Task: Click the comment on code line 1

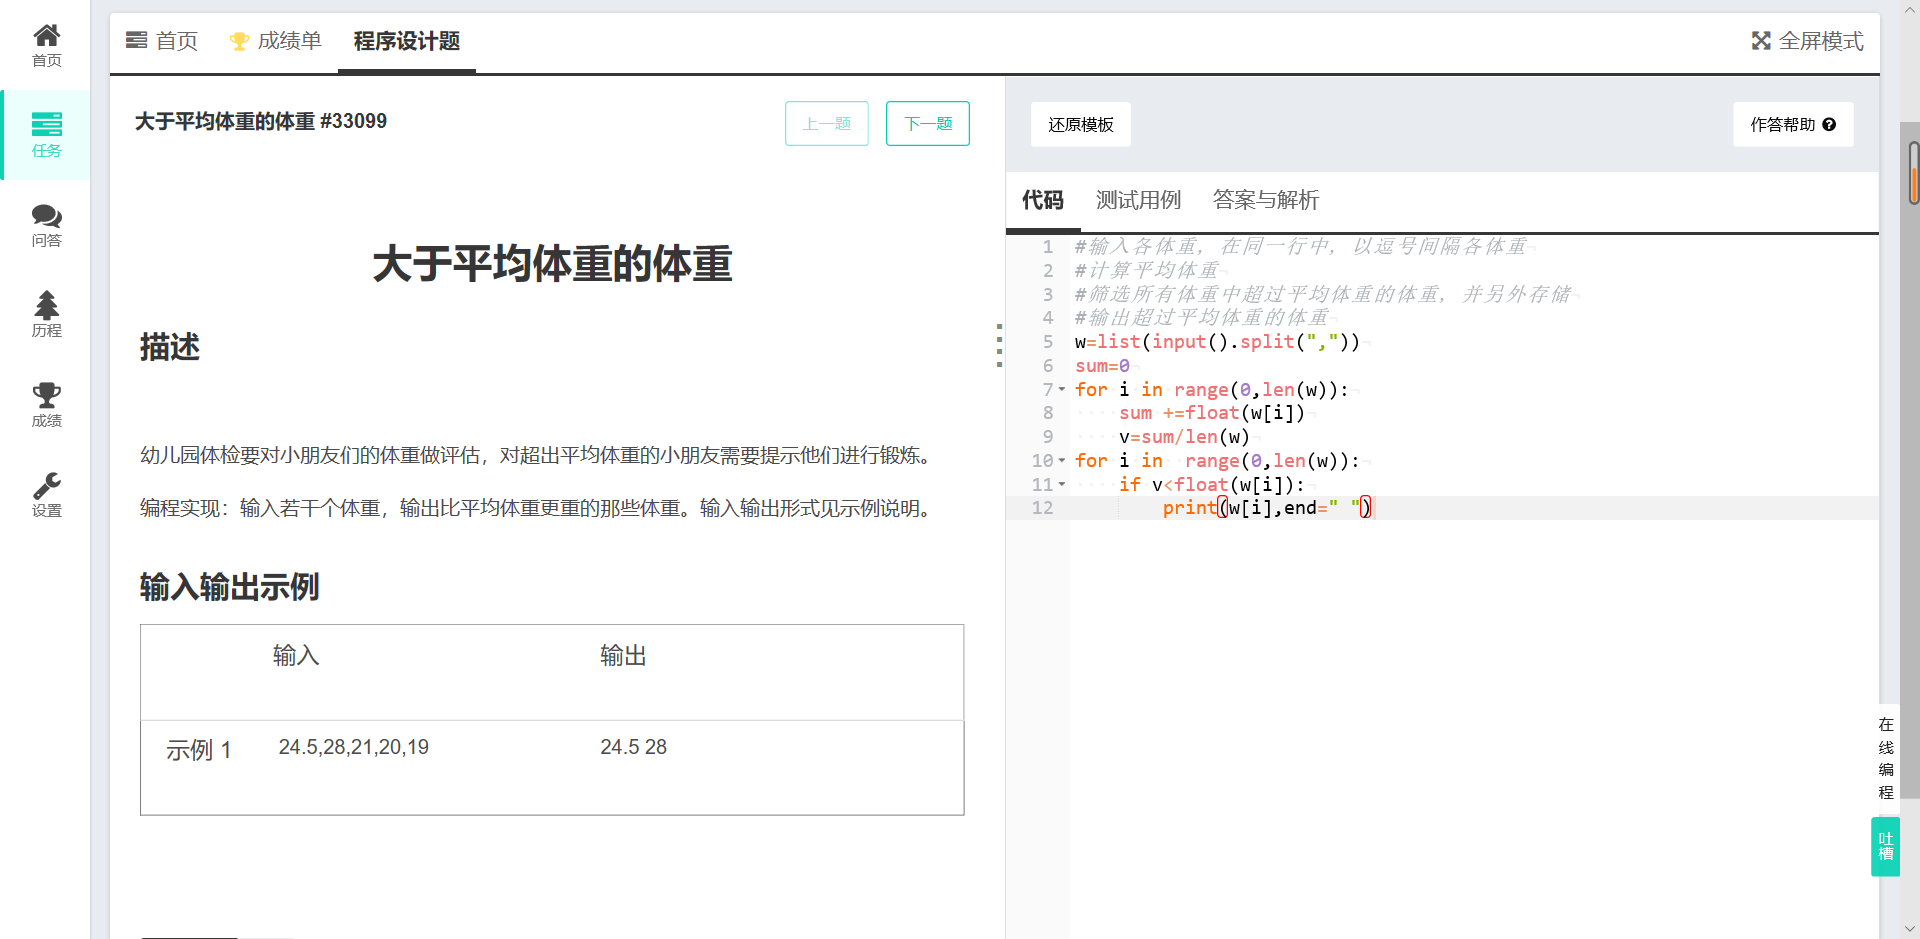Action: tap(1303, 247)
